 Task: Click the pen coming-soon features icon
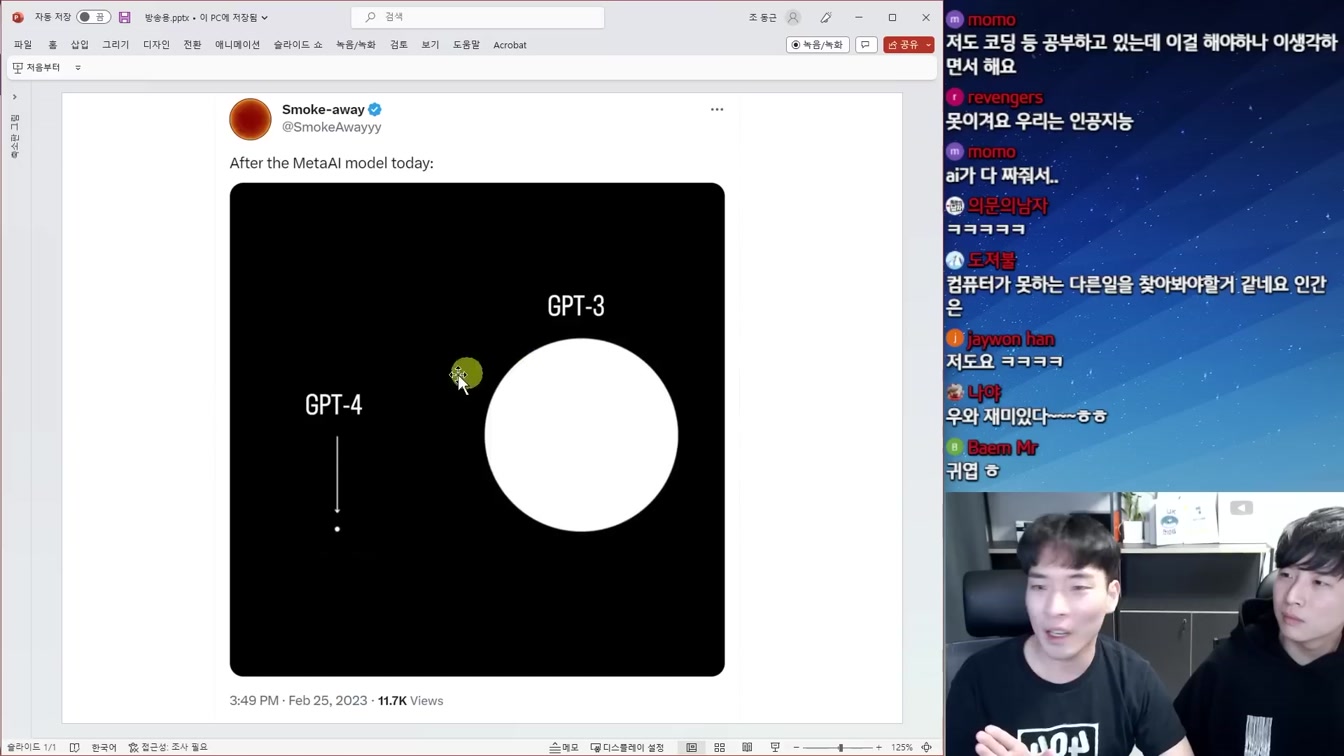coord(826,17)
